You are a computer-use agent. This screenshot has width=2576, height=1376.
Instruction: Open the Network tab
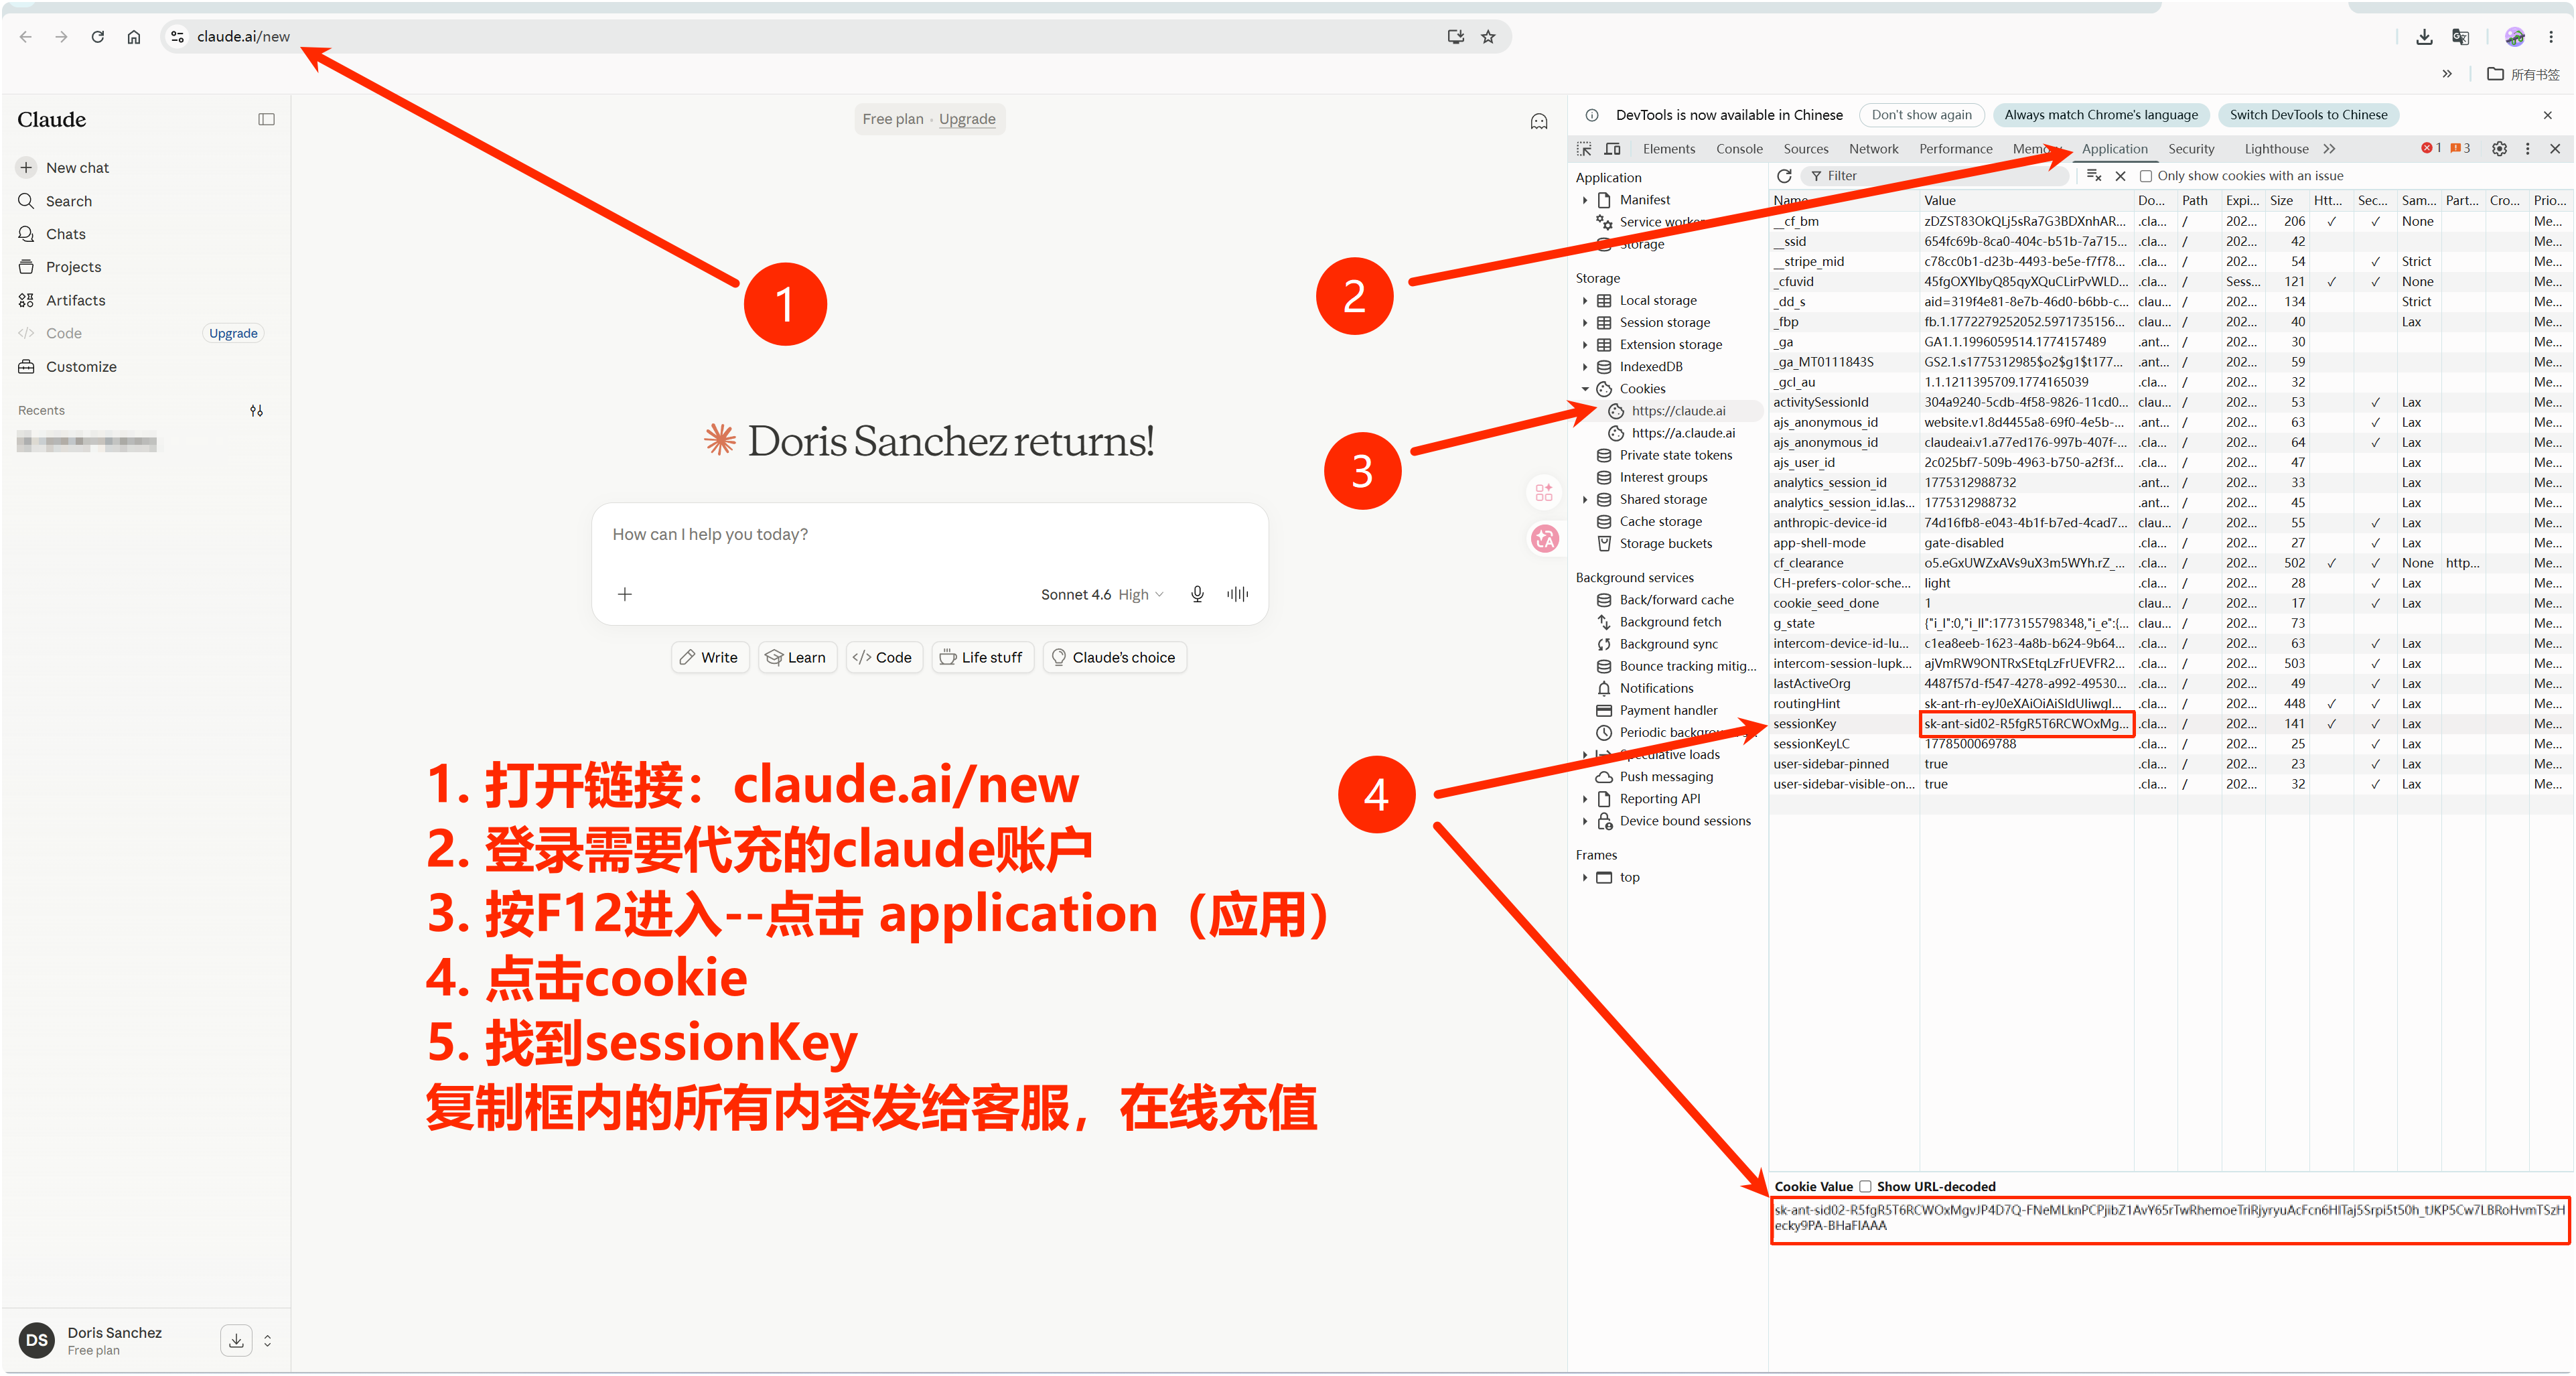click(x=1873, y=149)
